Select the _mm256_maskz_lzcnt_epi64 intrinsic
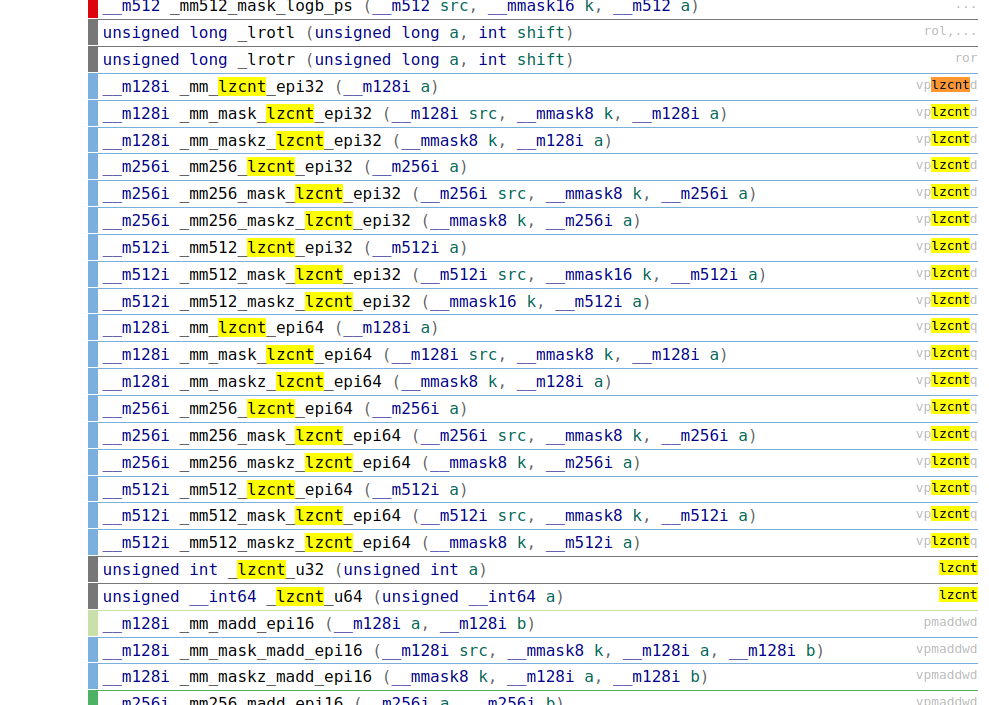 pyautogui.click(x=533, y=463)
